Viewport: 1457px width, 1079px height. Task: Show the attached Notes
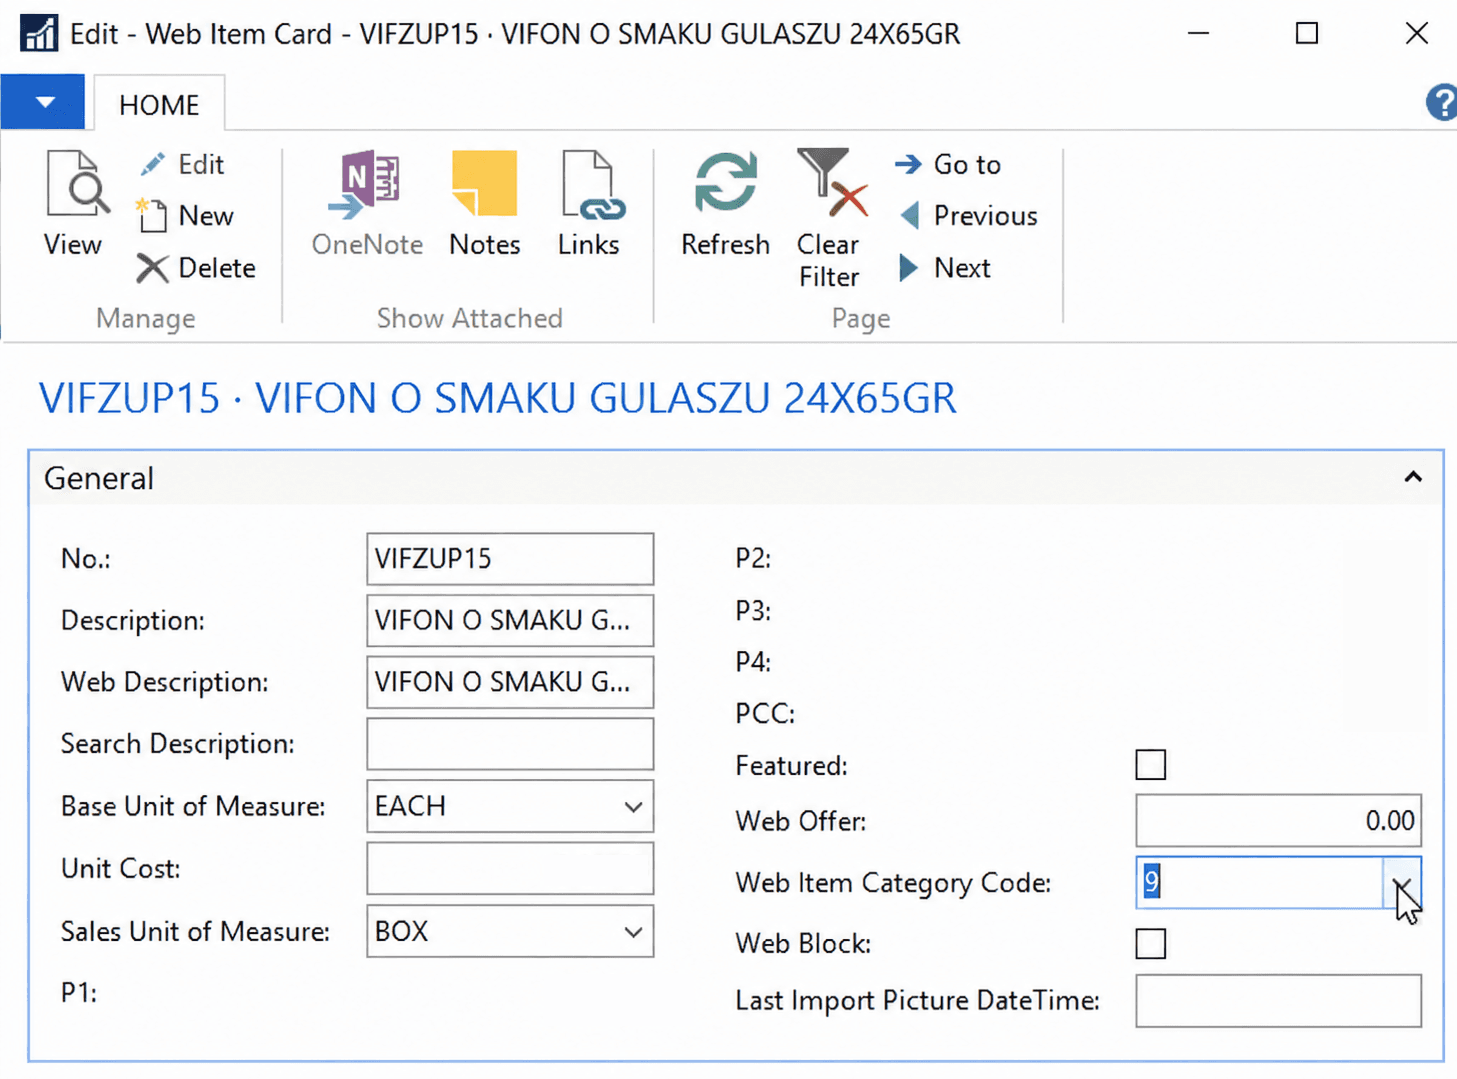[485, 203]
